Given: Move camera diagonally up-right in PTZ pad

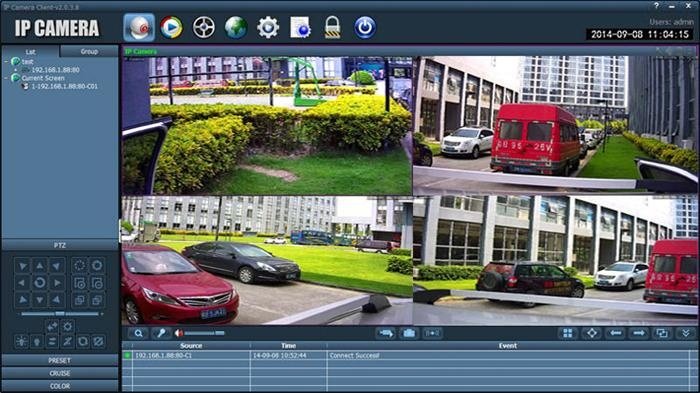Looking at the screenshot, I should 57,266.
